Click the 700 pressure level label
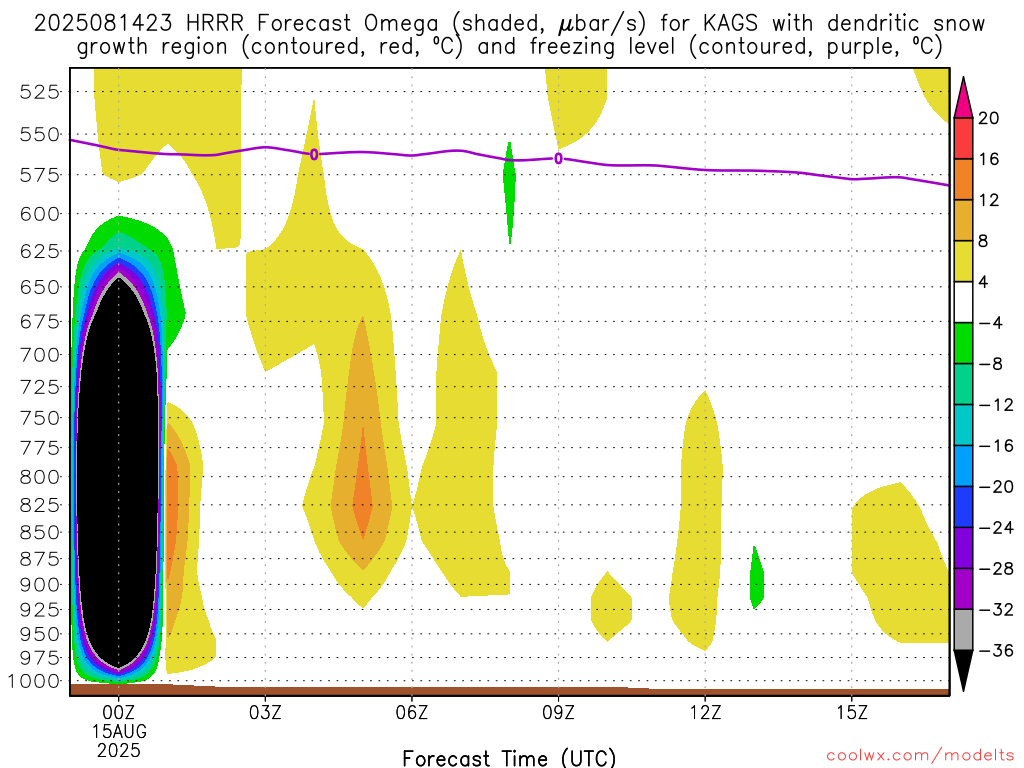Screen dimensions: 1024x768 [40, 355]
